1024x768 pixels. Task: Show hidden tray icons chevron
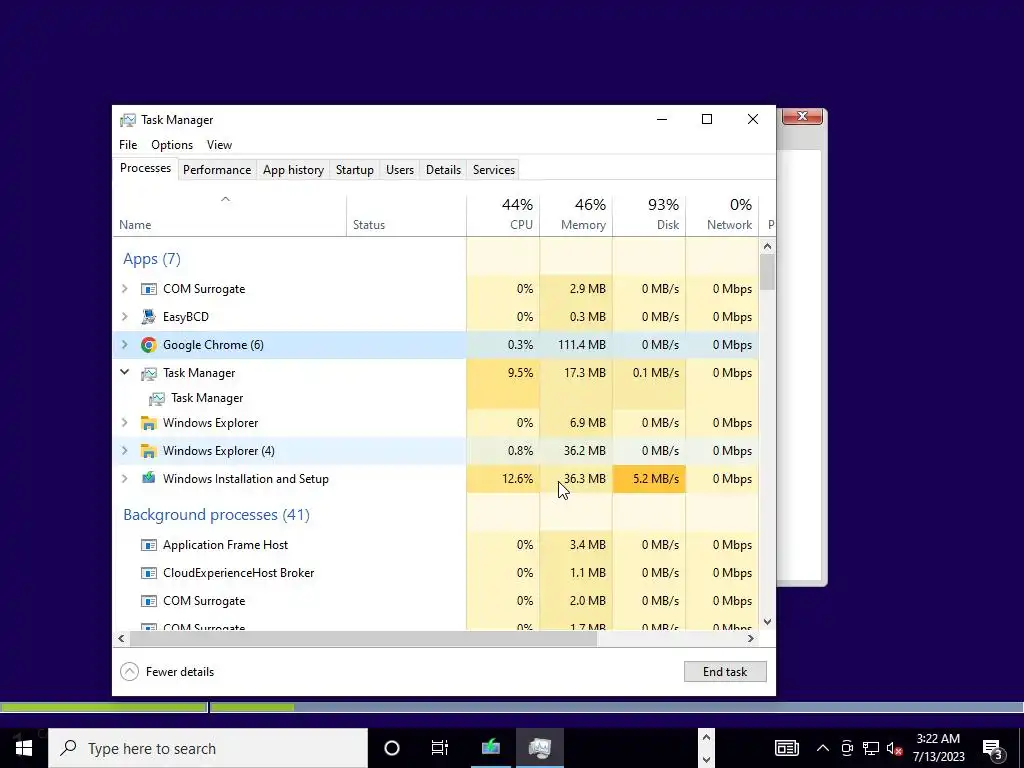coord(823,748)
